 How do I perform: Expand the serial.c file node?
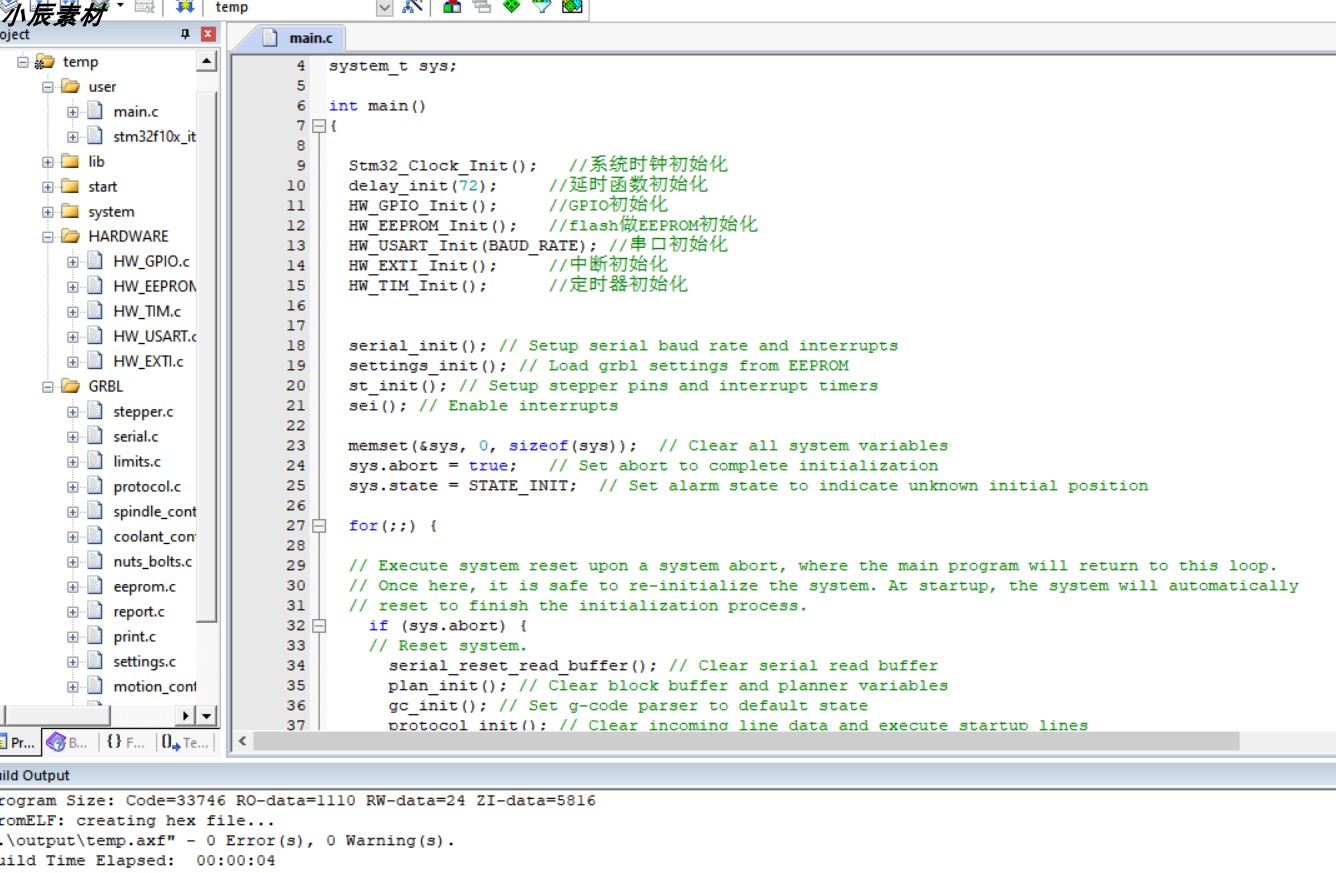coord(72,437)
